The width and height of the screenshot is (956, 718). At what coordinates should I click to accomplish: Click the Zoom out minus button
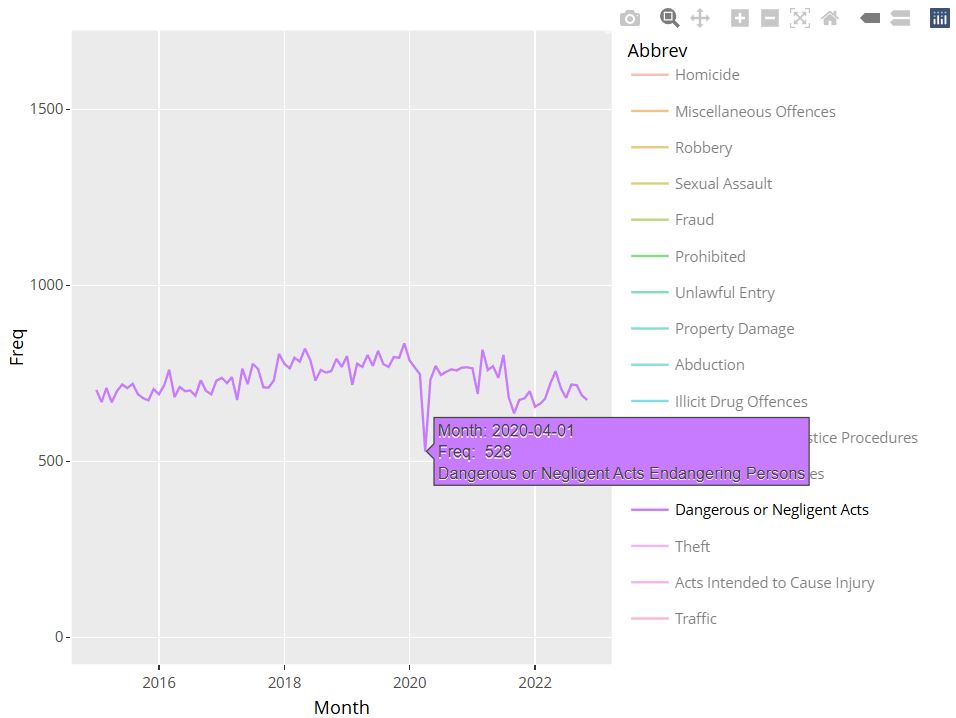coord(769,18)
